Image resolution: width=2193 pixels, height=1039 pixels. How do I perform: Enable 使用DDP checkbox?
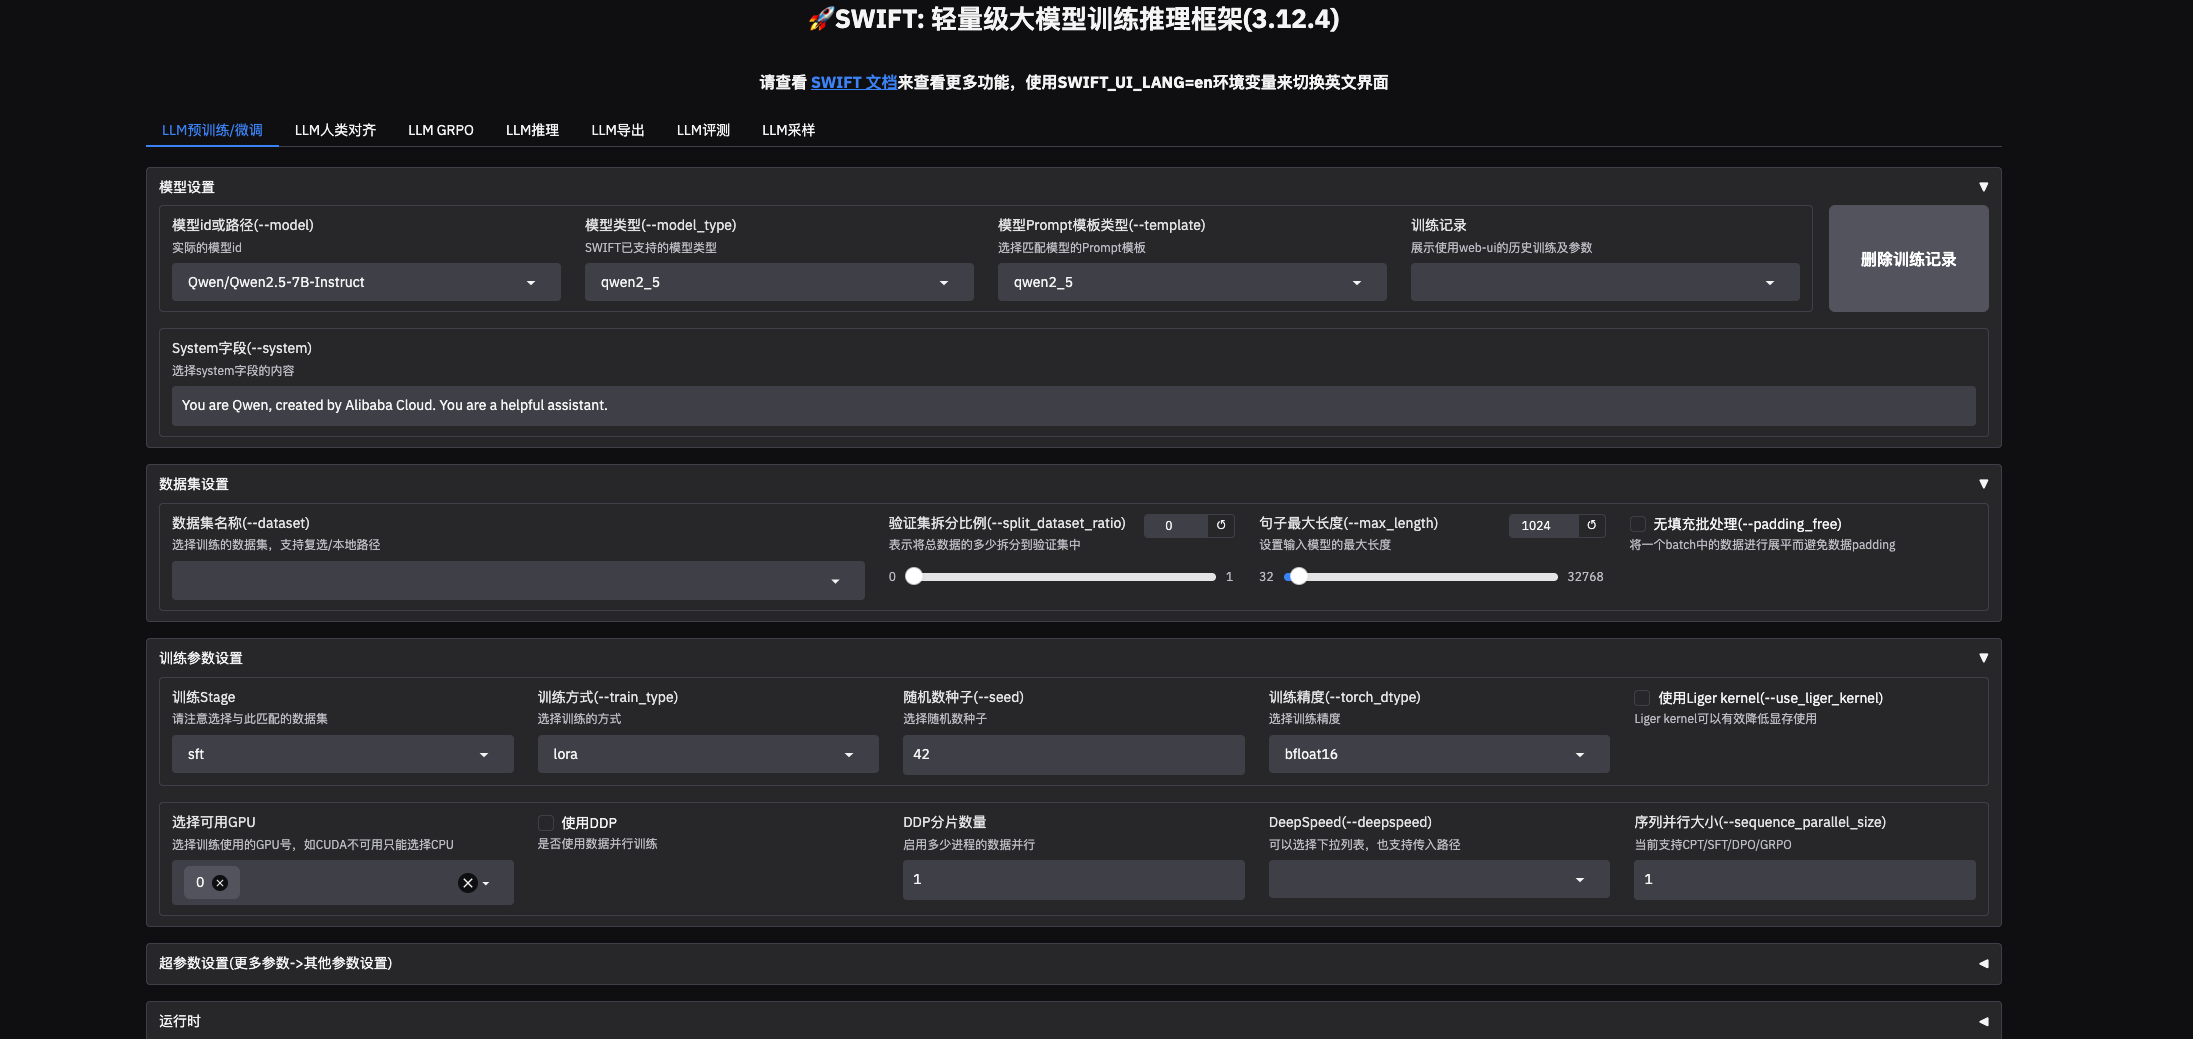point(546,823)
